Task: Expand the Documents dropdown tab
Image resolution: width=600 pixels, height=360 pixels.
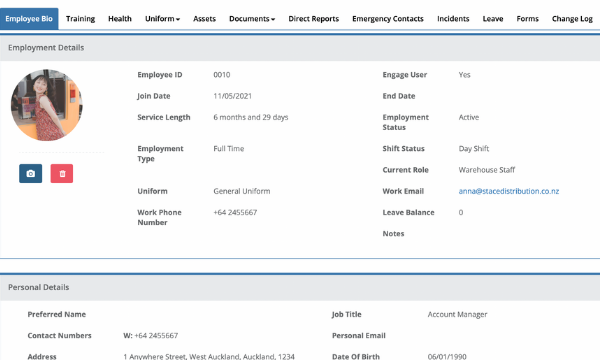Action: click(252, 19)
